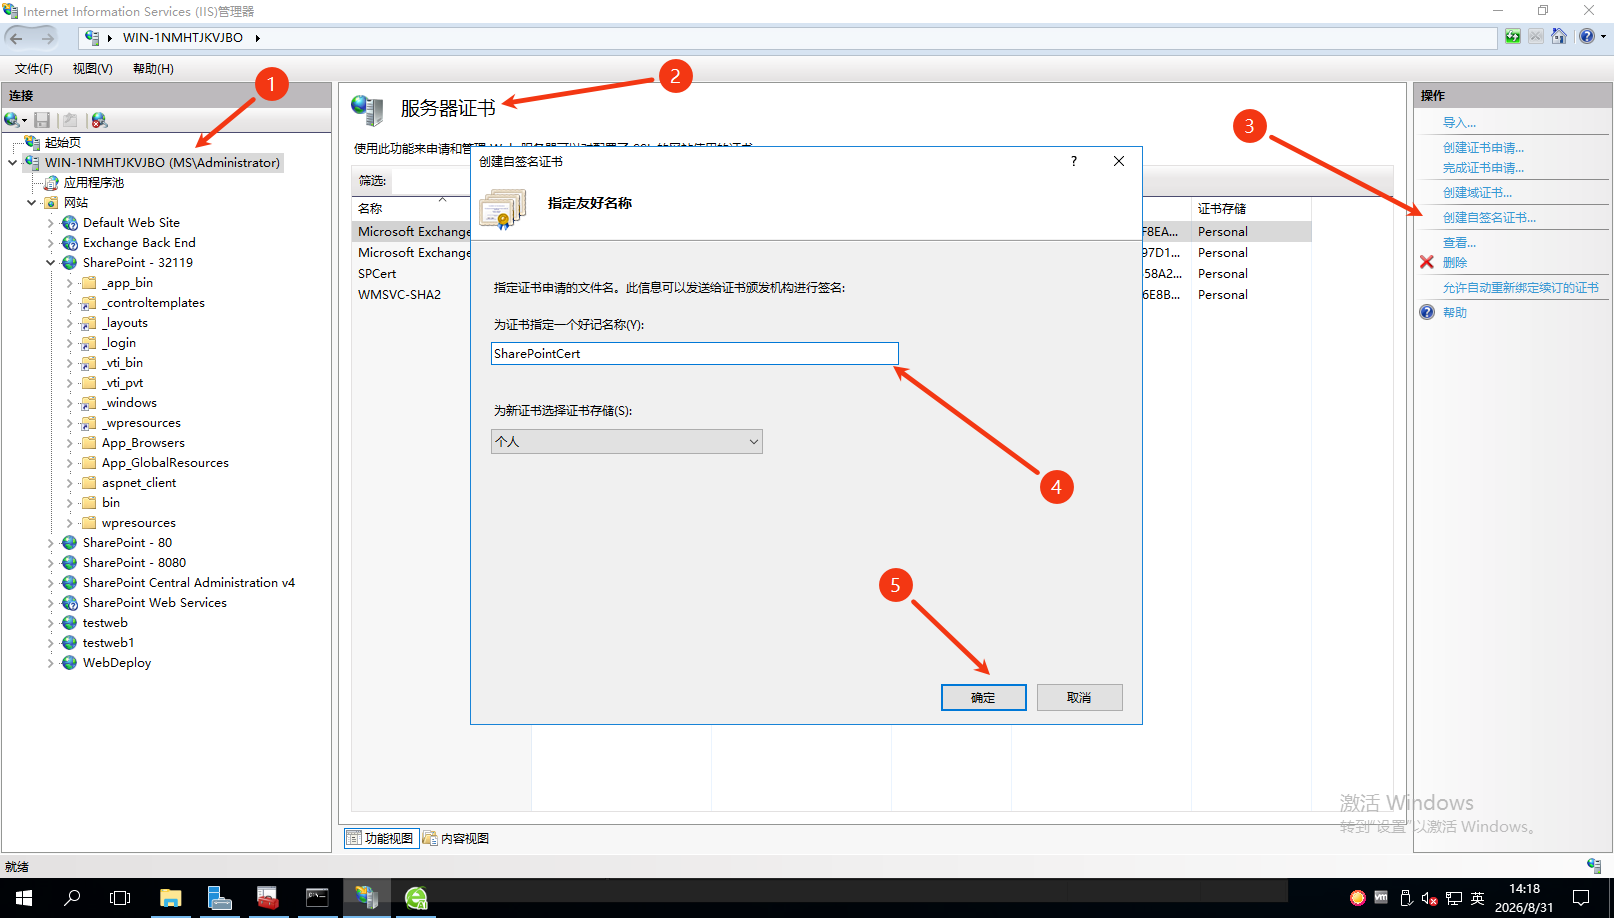
Task: Collapse the WIN-1NMHTJKVJBO server node
Action: (13, 163)
